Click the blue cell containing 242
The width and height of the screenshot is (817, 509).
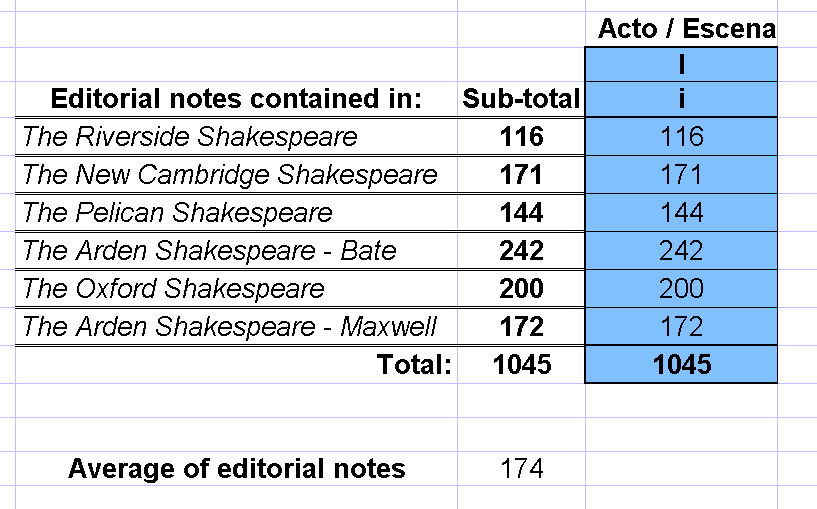[682, 251]
